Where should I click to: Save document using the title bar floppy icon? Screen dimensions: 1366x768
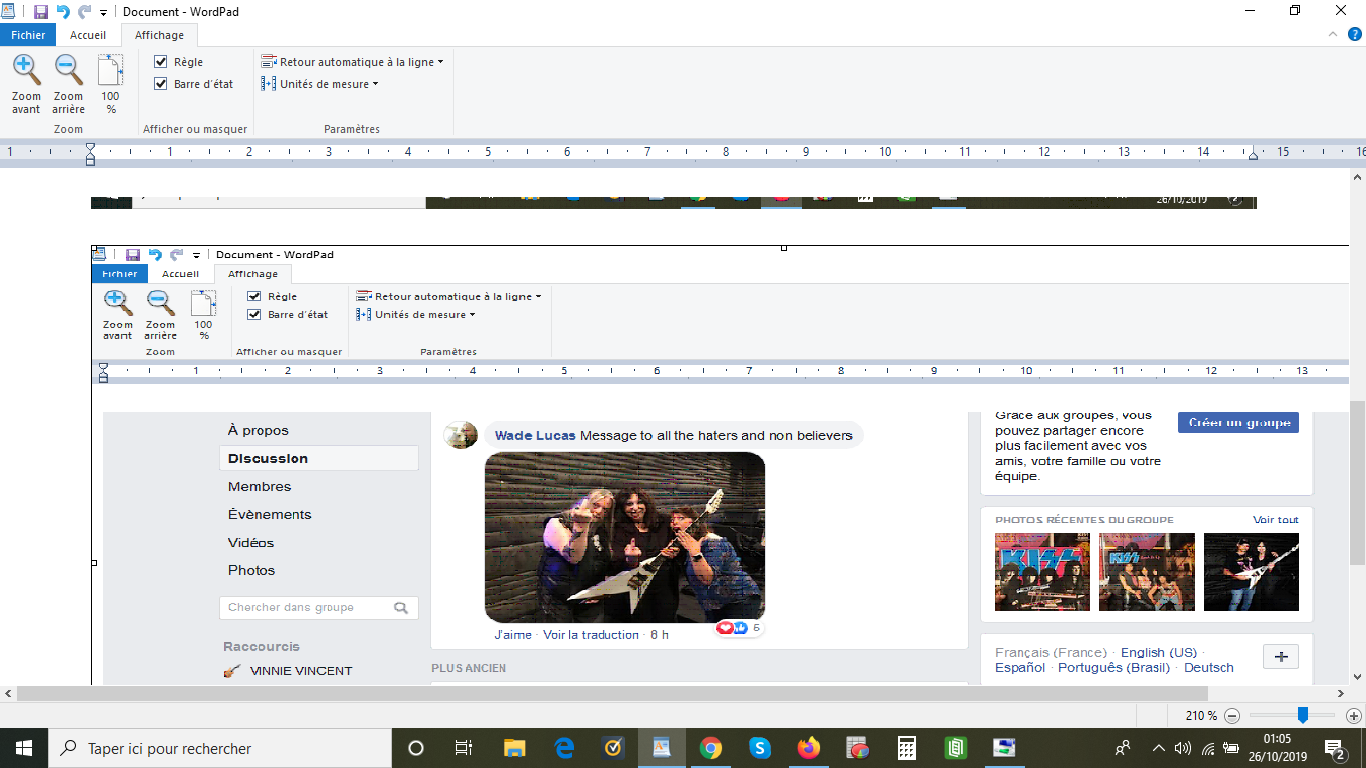(41, 12)
